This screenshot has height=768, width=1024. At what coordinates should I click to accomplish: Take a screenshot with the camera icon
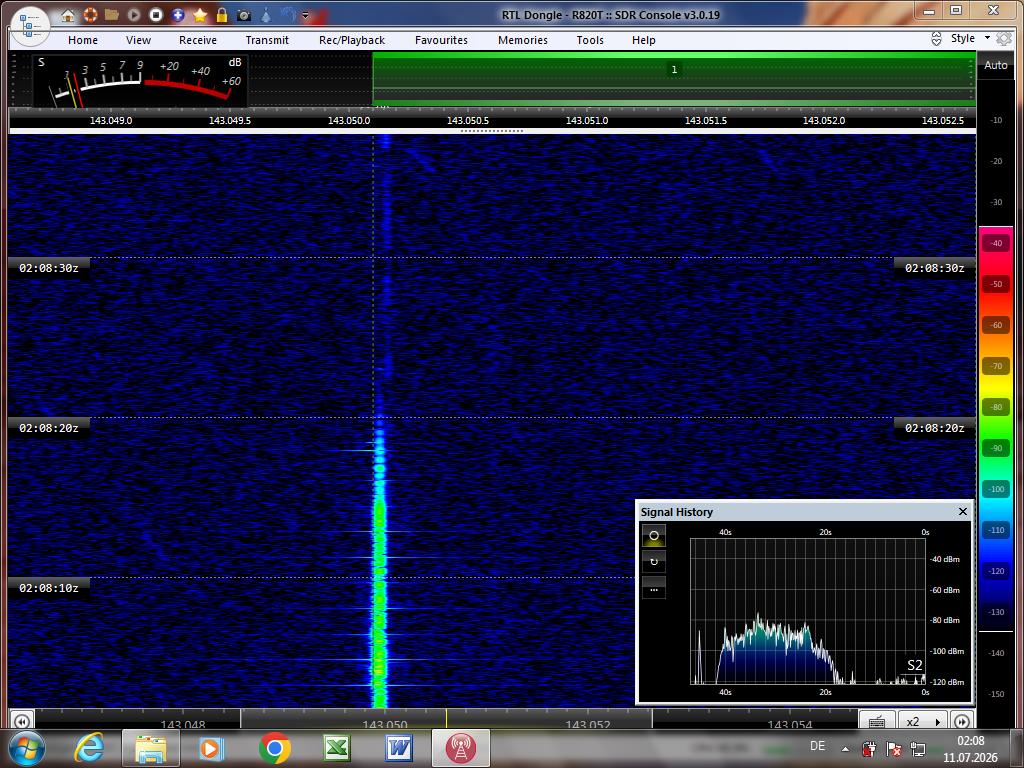click(x=244, y=14)
